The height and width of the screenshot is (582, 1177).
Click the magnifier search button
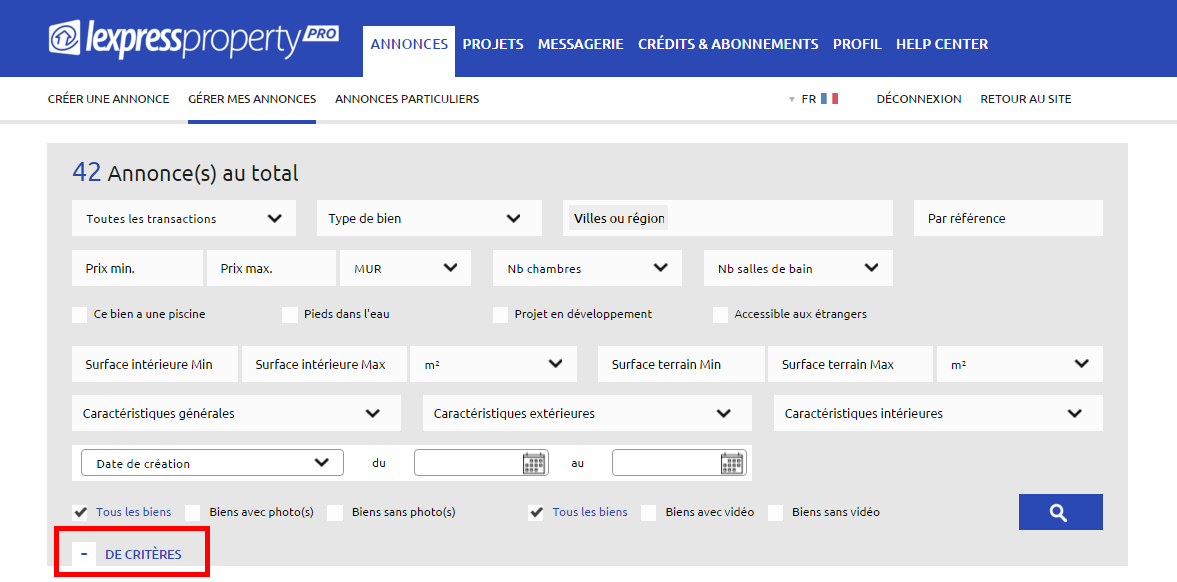[x=1061, y=512]
